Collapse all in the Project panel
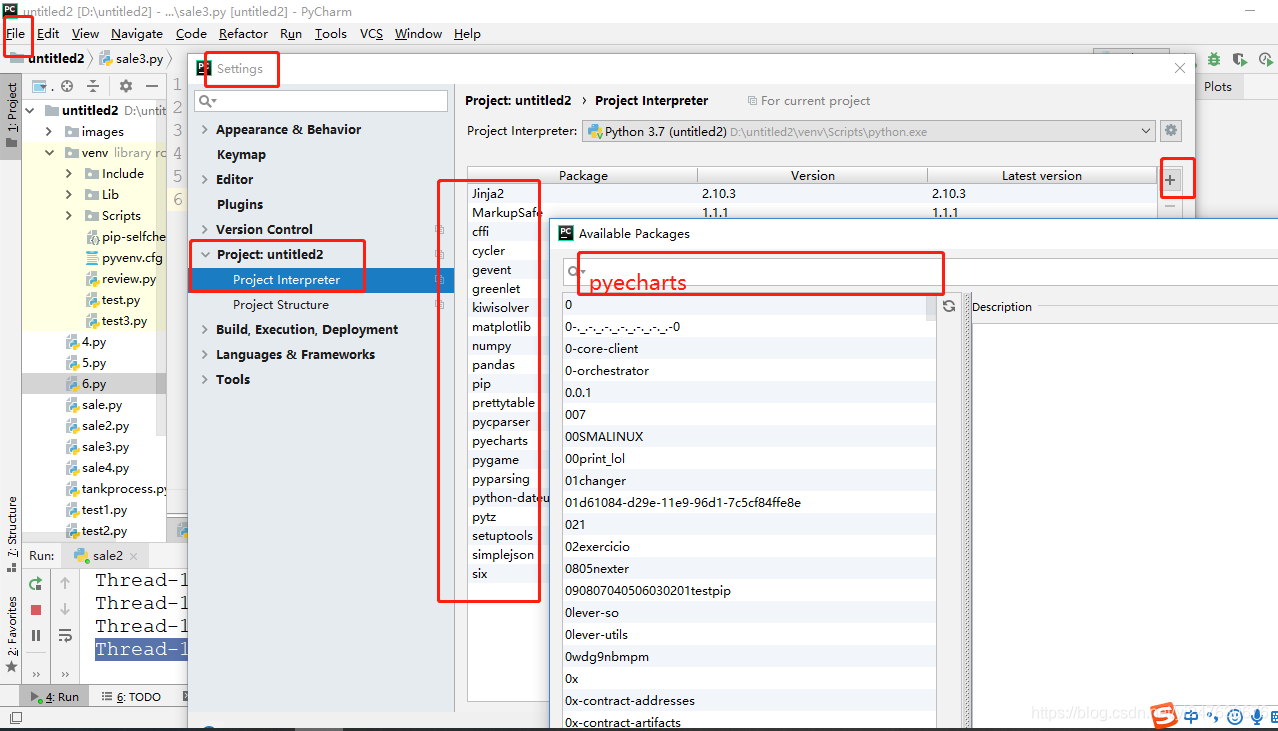 tap(93, 86)
